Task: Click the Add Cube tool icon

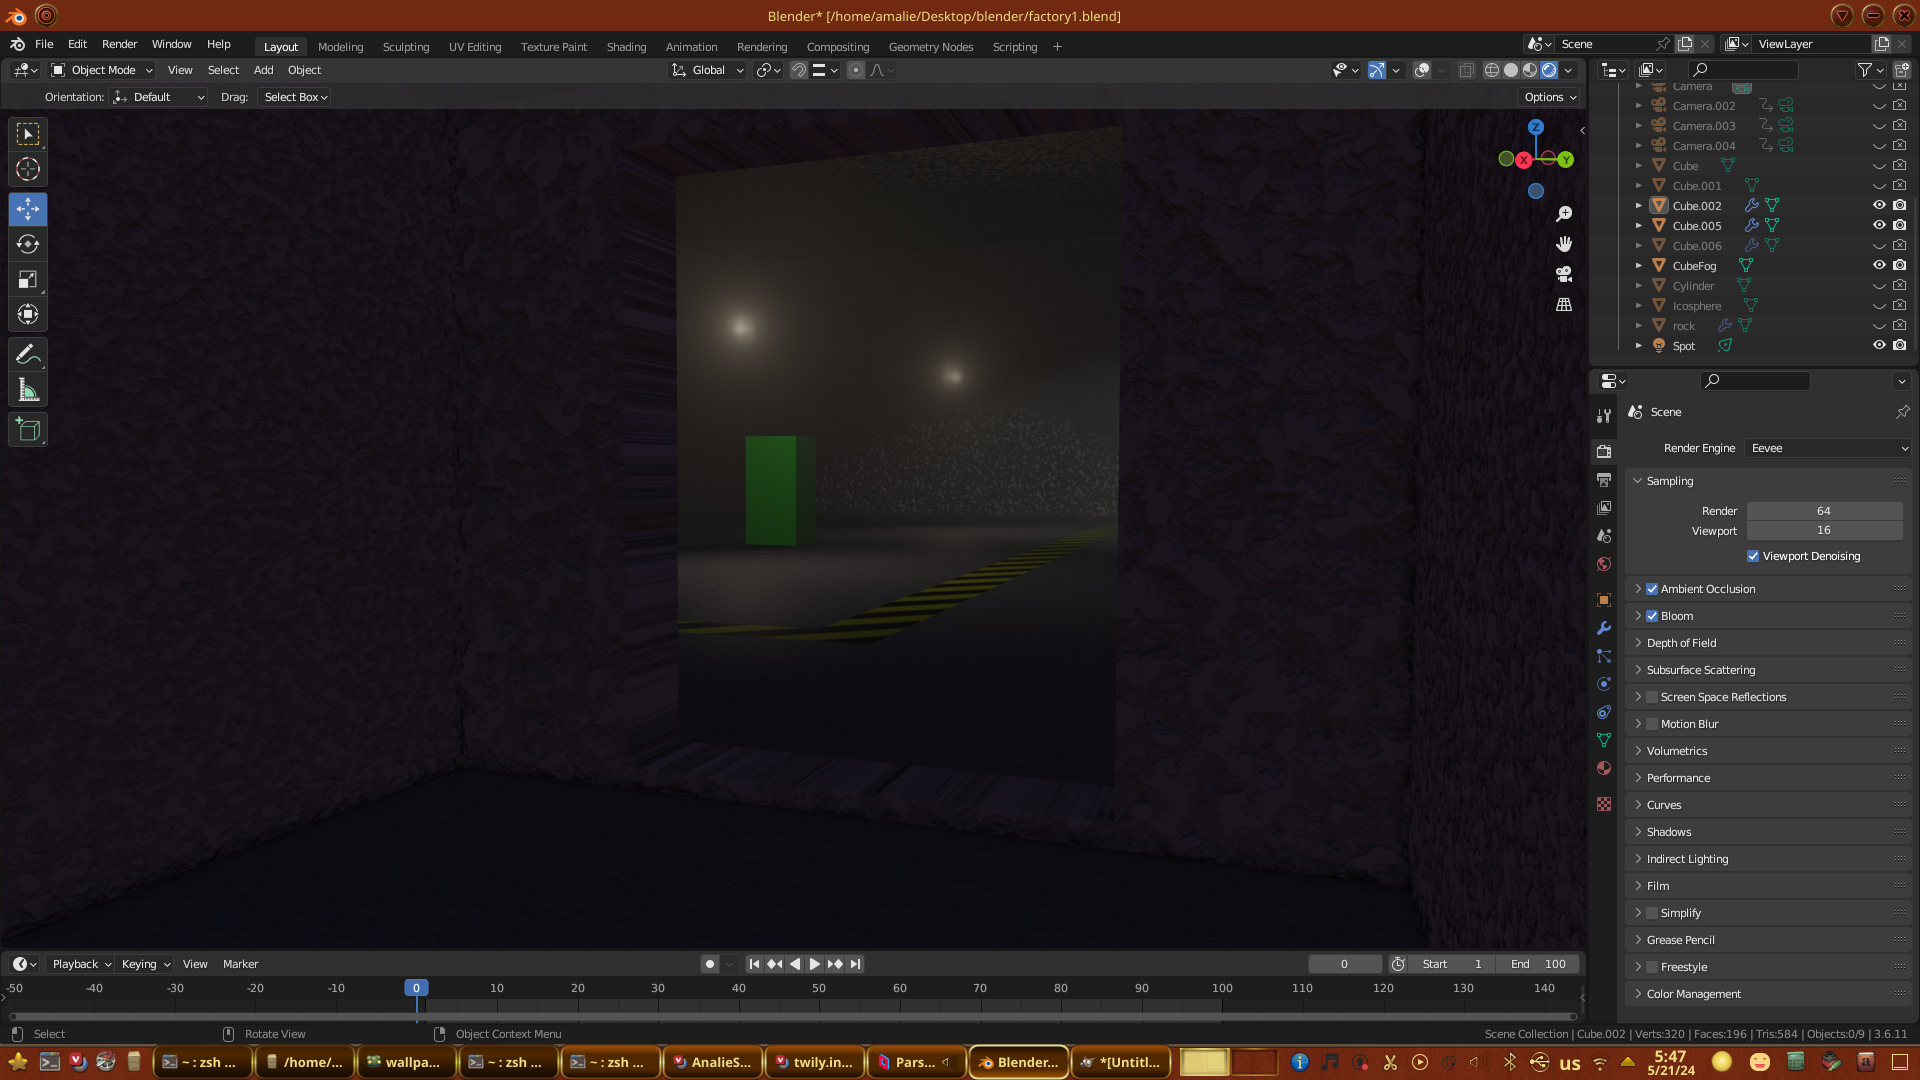Action: pos(28,430)
